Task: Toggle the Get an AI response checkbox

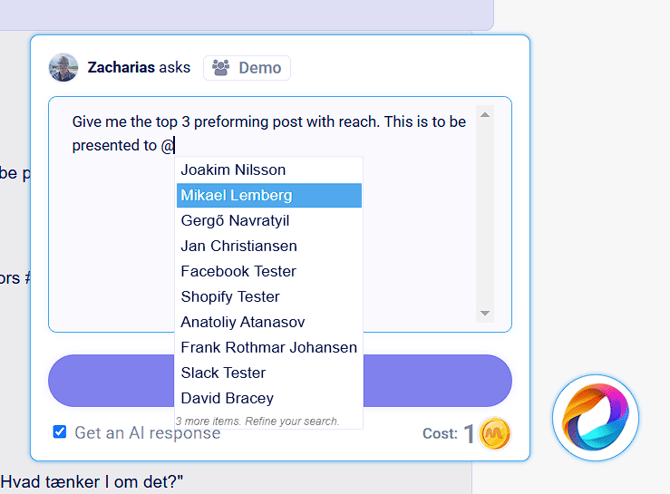Action: (60, 432)
